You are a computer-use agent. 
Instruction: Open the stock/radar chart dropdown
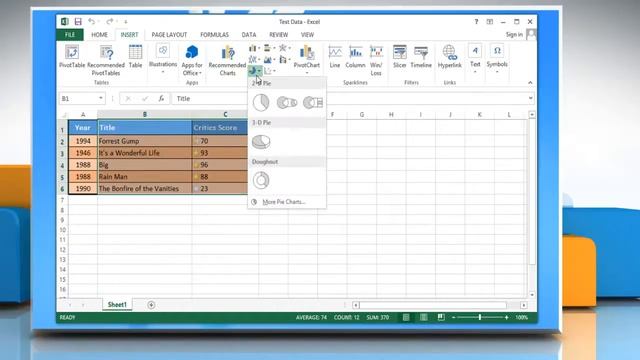point(284,49)
